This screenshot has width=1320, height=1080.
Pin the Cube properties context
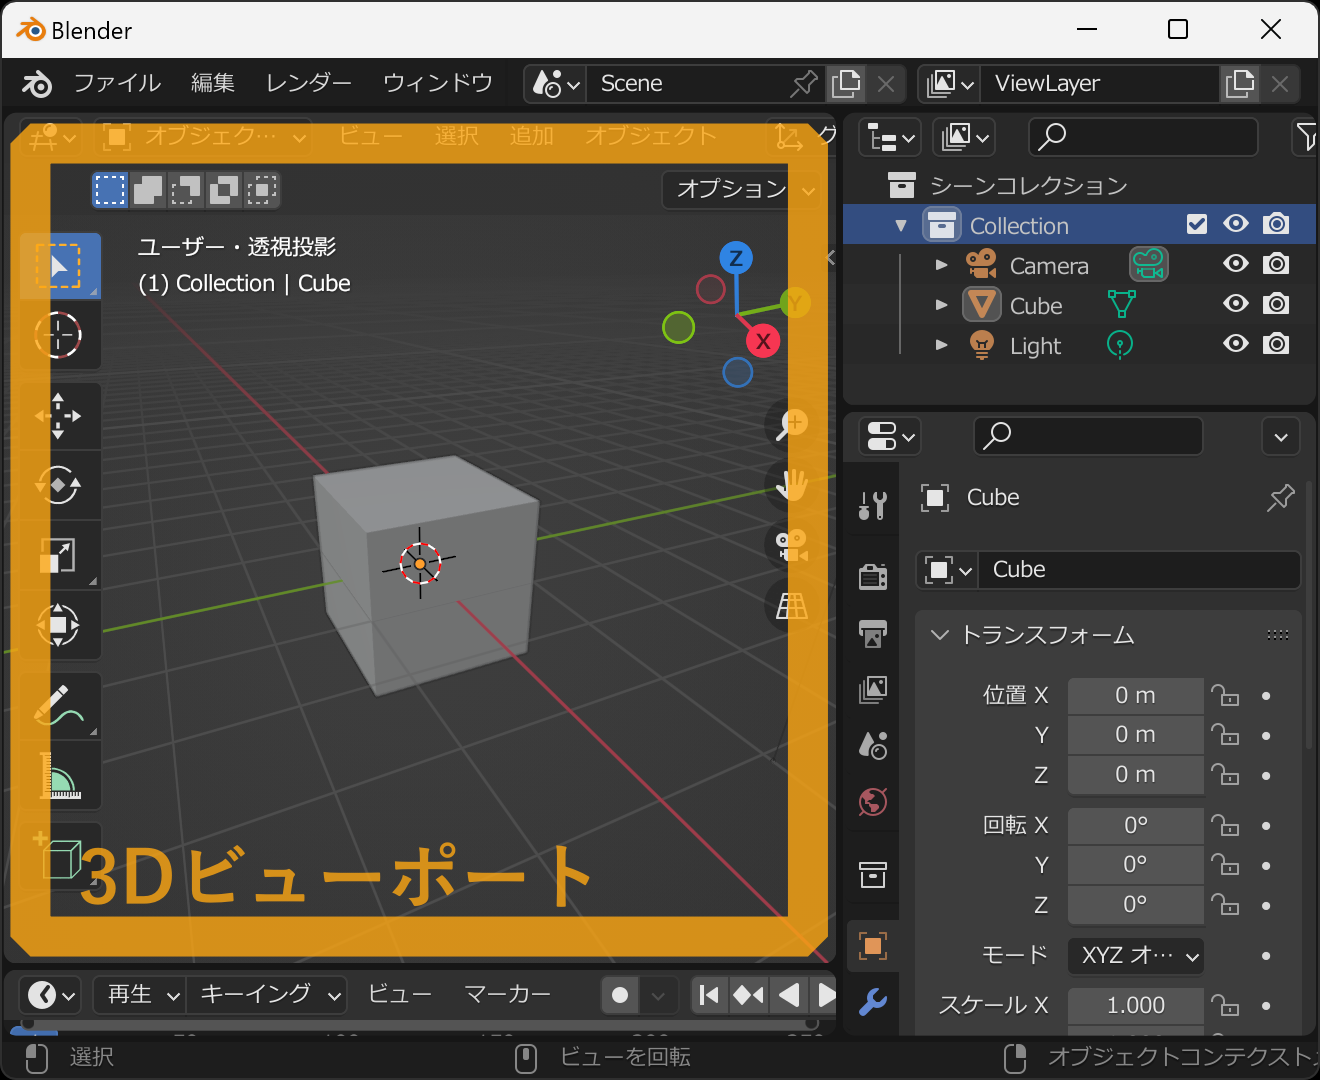tap(1280, 497)
